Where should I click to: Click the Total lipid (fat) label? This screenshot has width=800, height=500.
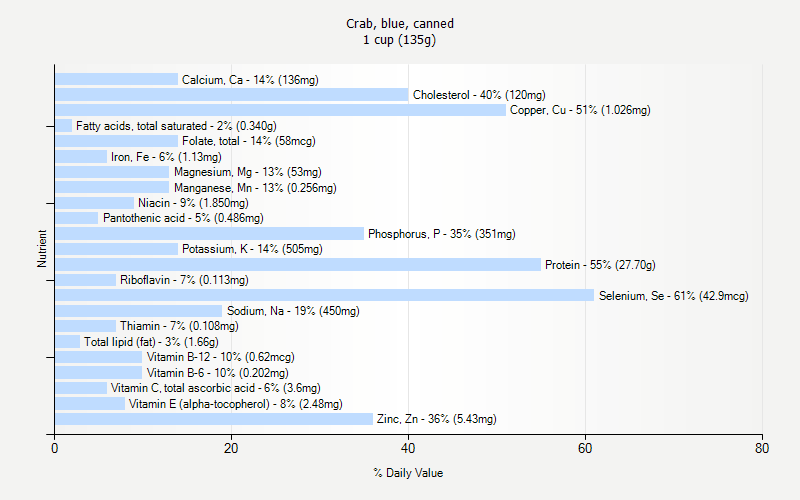click(x=150, y=342)
